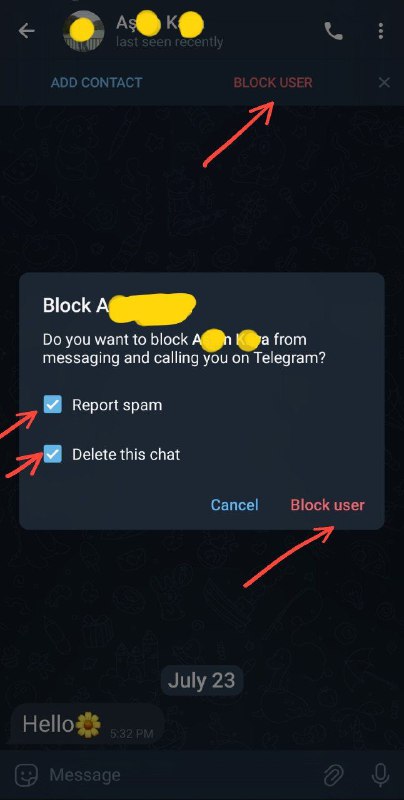Tap the July 23 date chip

(x=202, y=681)
